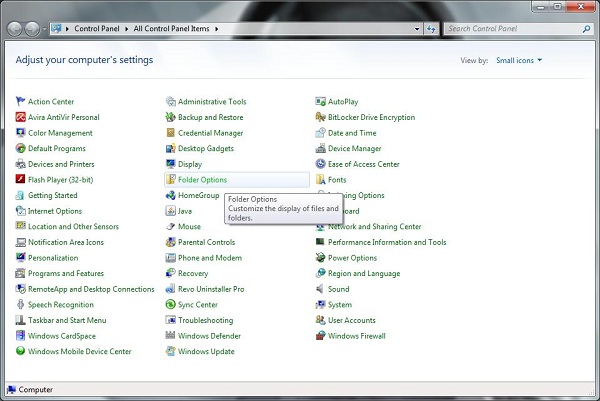The width and height of the screenshot is (600, 401).
Task: Click Control Panel in the address breadcrumb
Action: pyautogui.click(x=99, y=28)
